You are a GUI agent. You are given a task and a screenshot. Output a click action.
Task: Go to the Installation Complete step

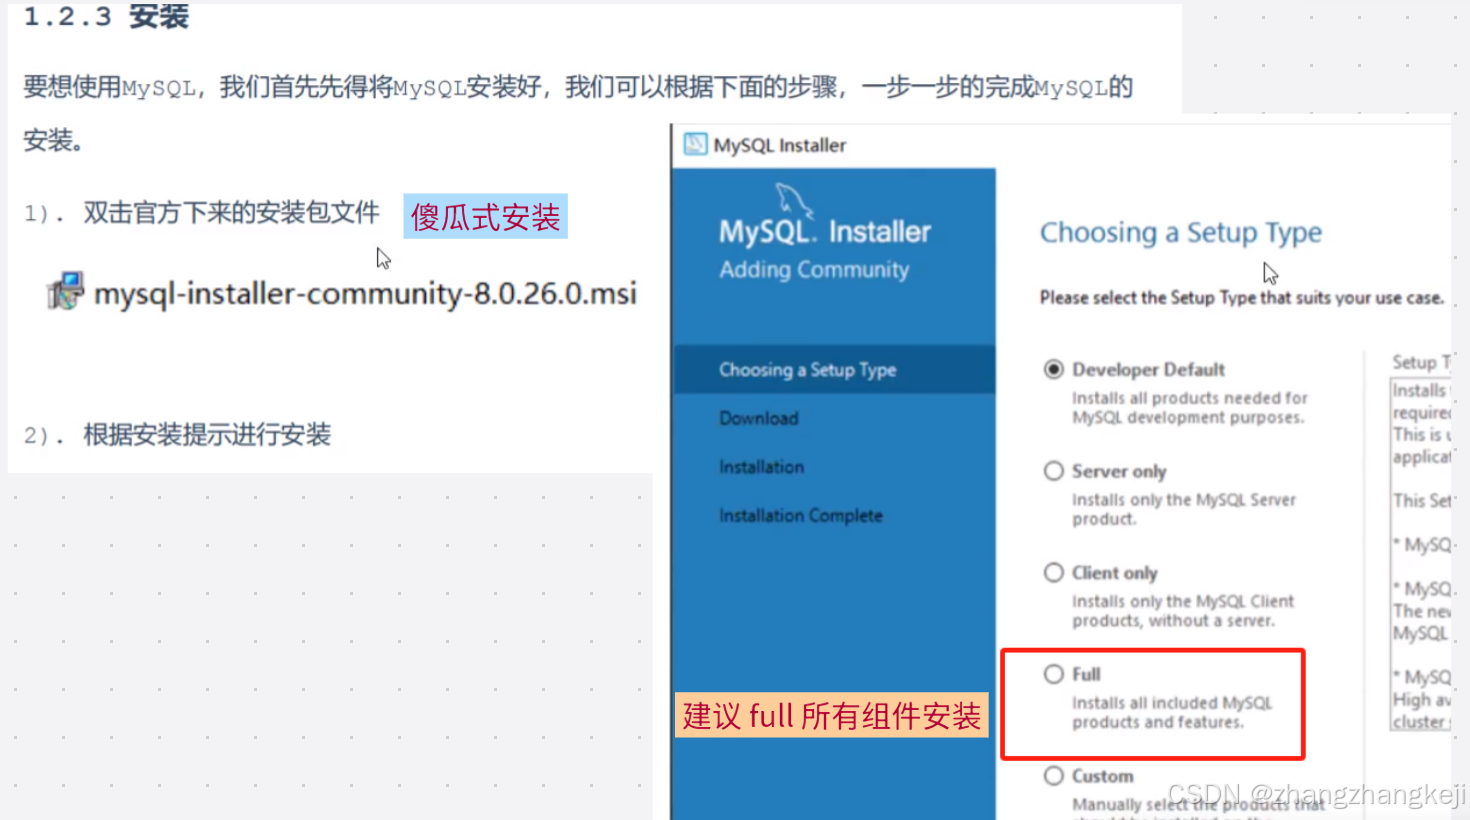coord(801,516)
